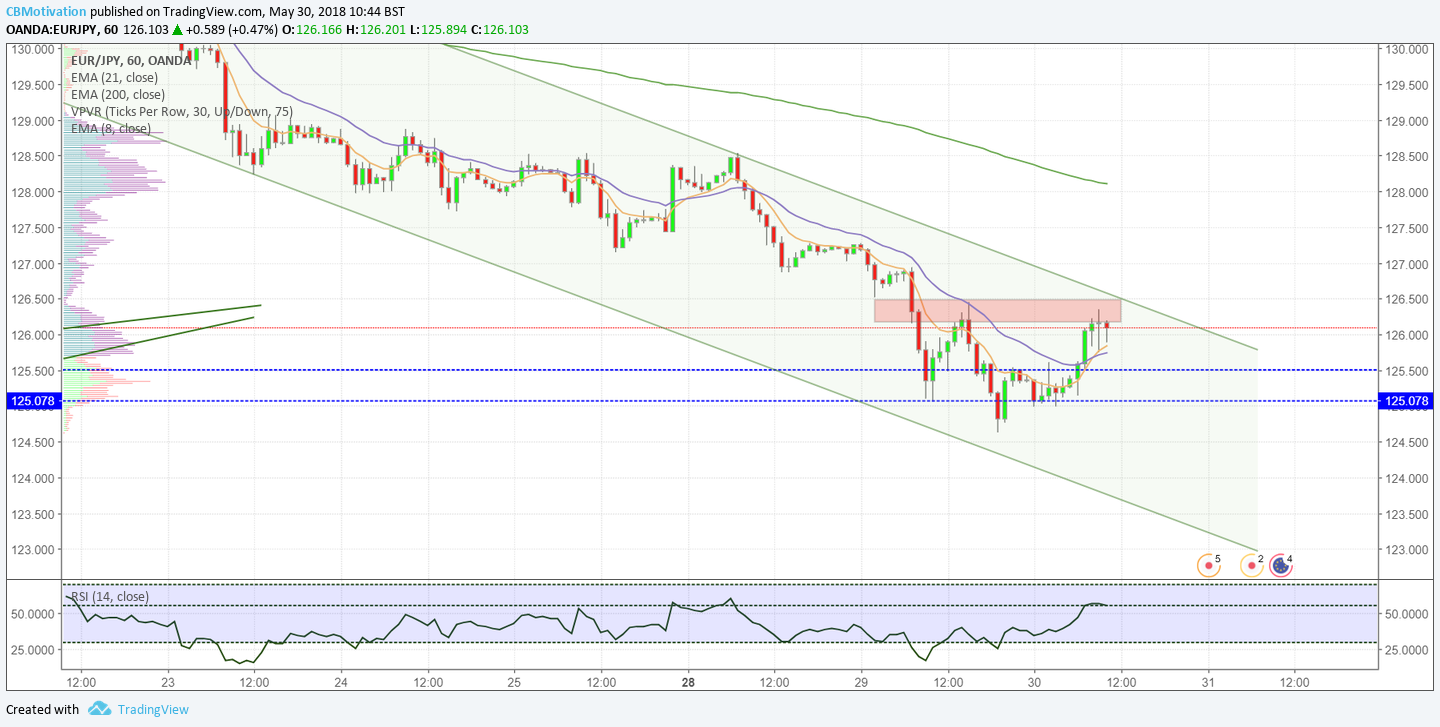Select the RSI (14, close) indicator label
This screenshot has height=727, width=1440.
110,597
